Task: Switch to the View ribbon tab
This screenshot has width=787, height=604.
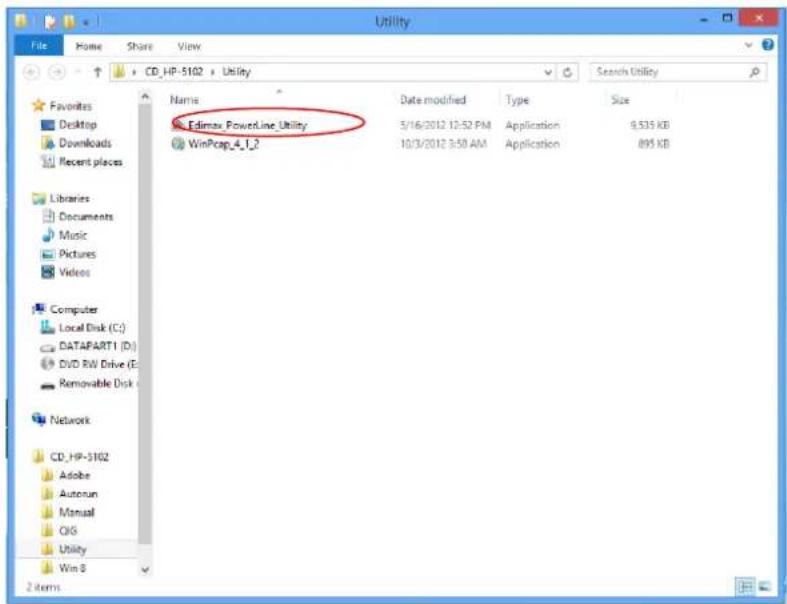Action: [x=189, y=46]
